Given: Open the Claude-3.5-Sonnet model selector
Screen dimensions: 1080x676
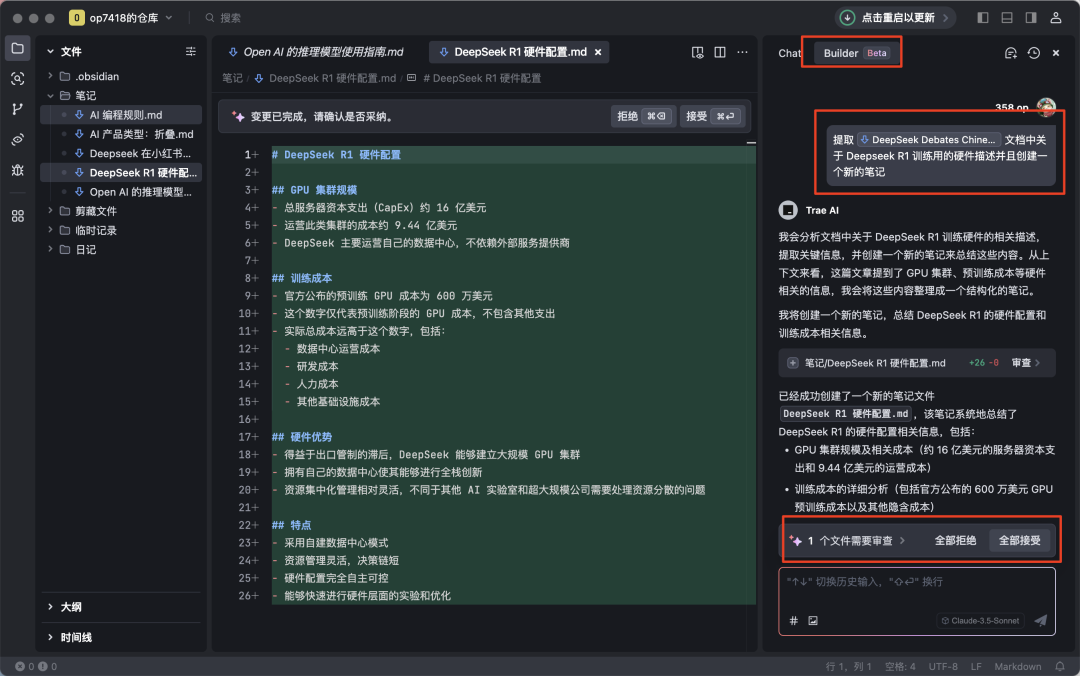Looking at the screenshot, I should pyautogui.click(x=980, y=620).
